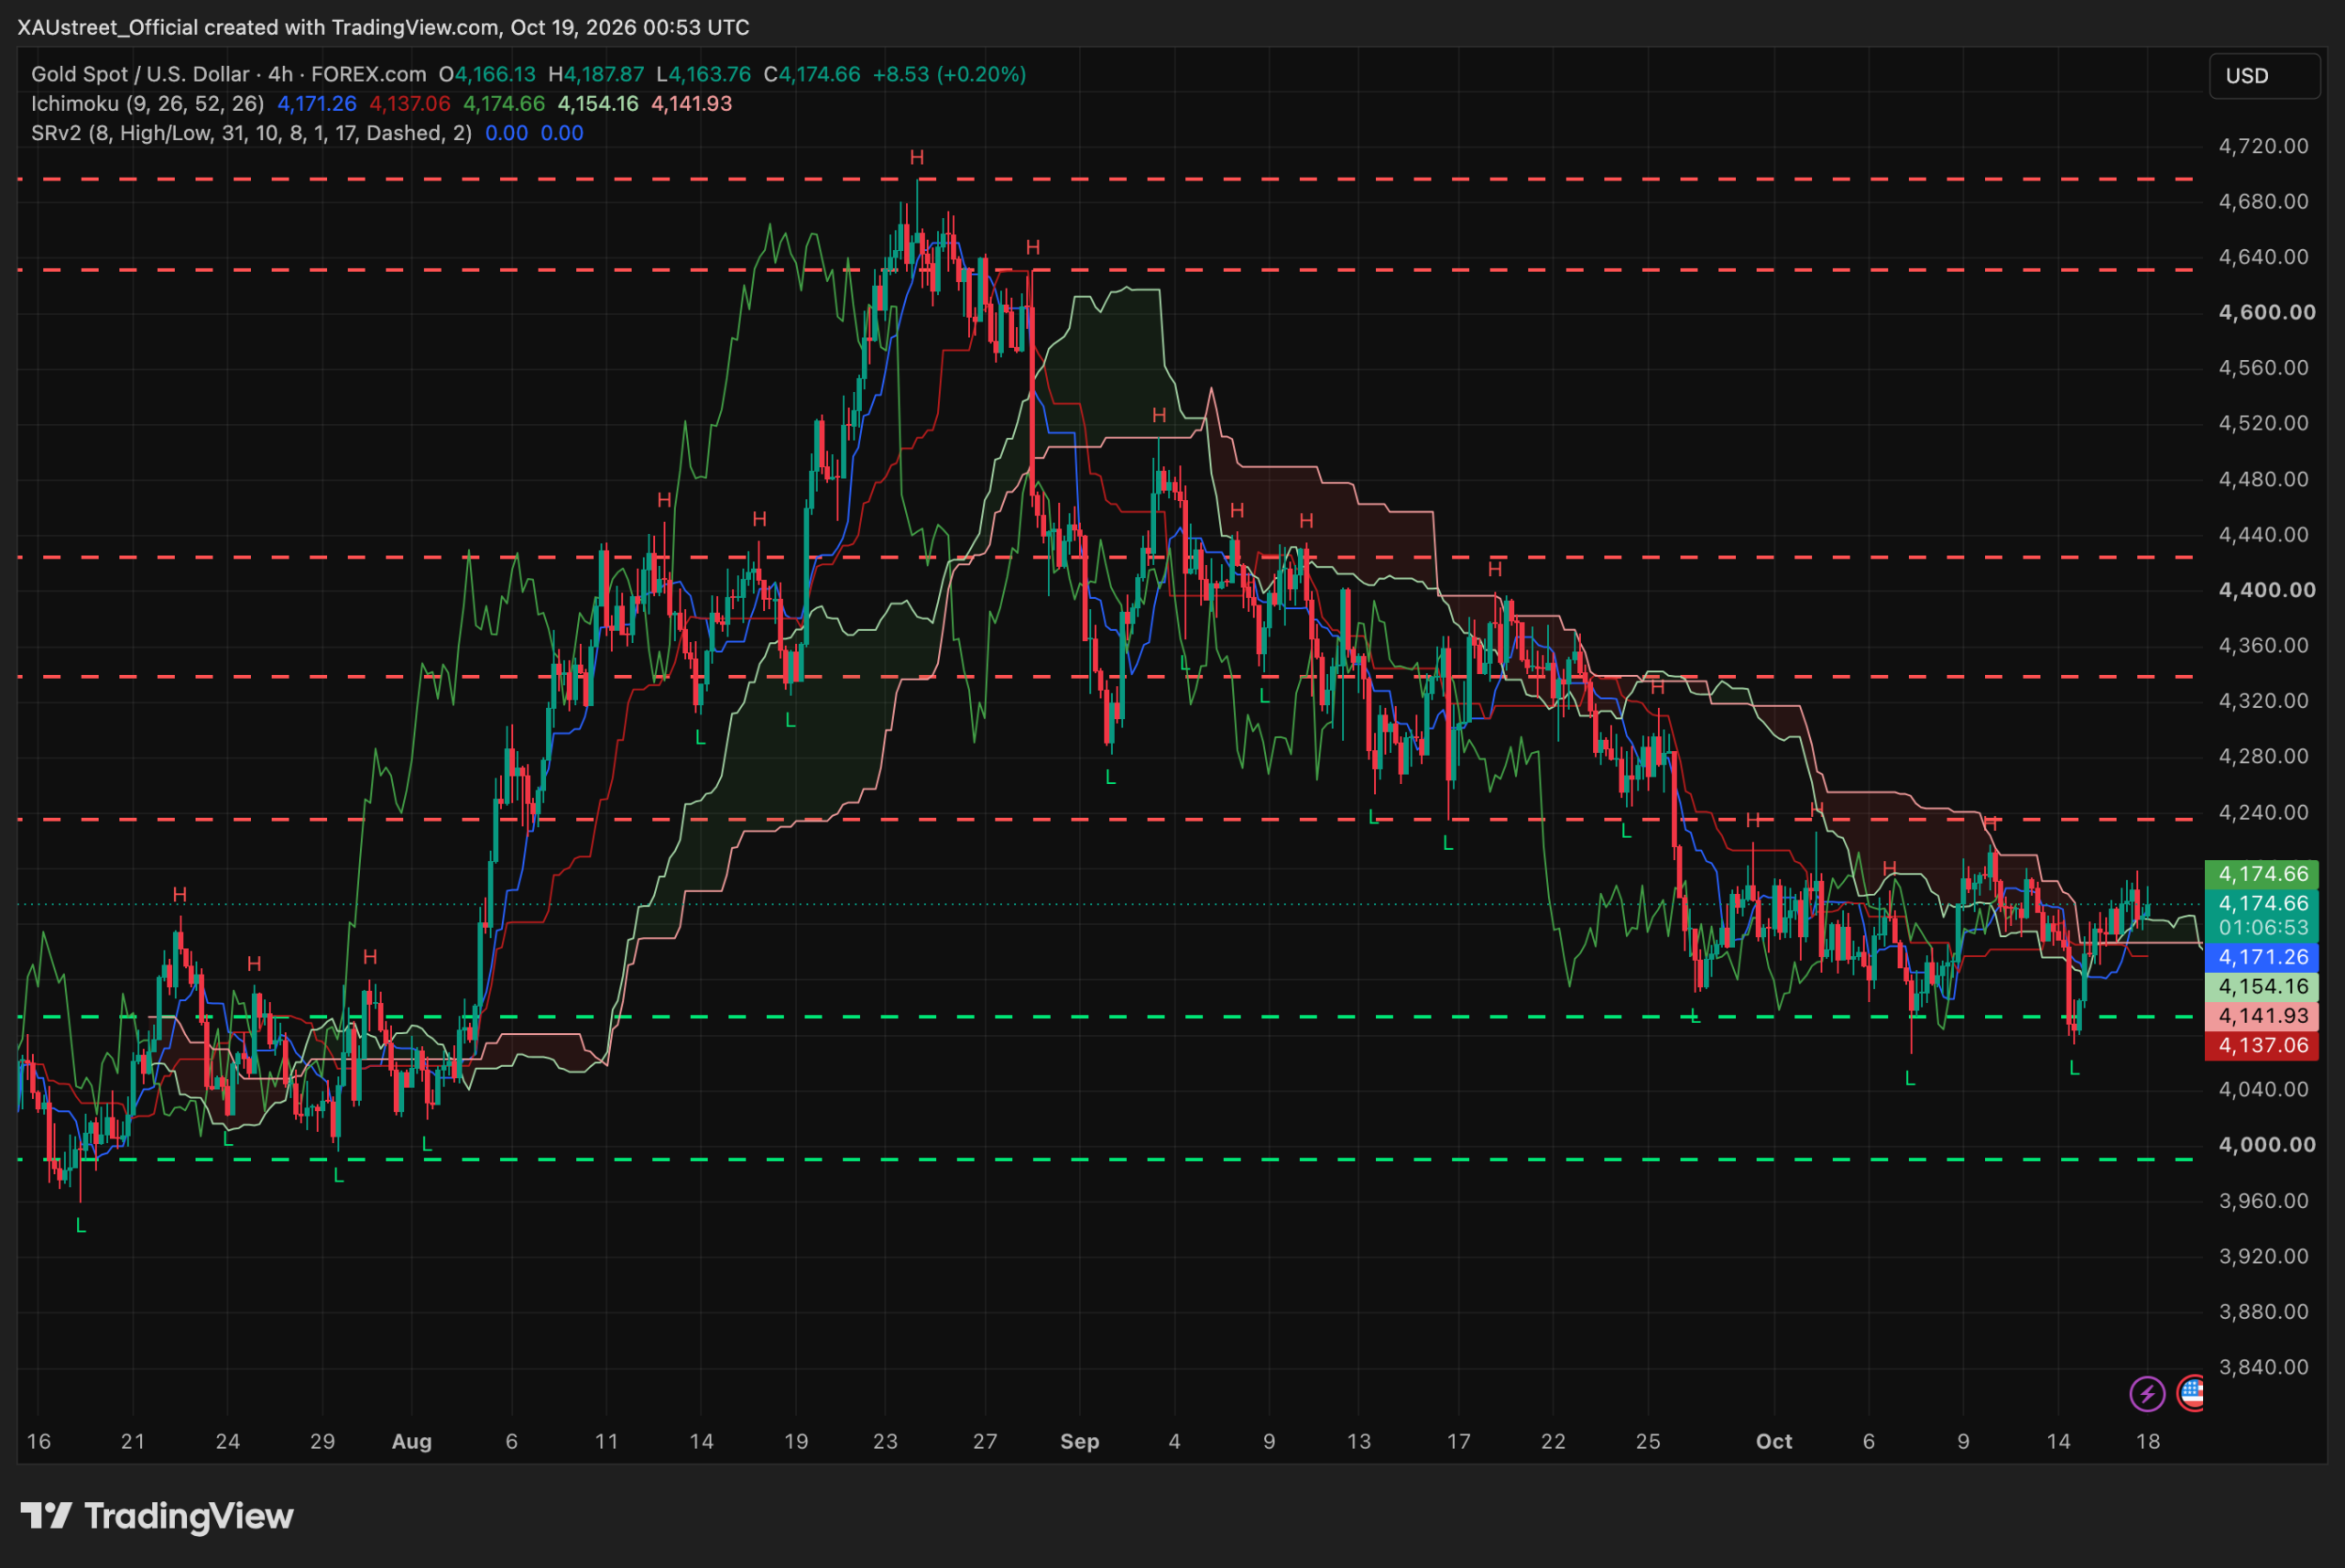2345x1568 pixels.
Task: Click the 4,720.00 price axis label
Action: 2264,146
